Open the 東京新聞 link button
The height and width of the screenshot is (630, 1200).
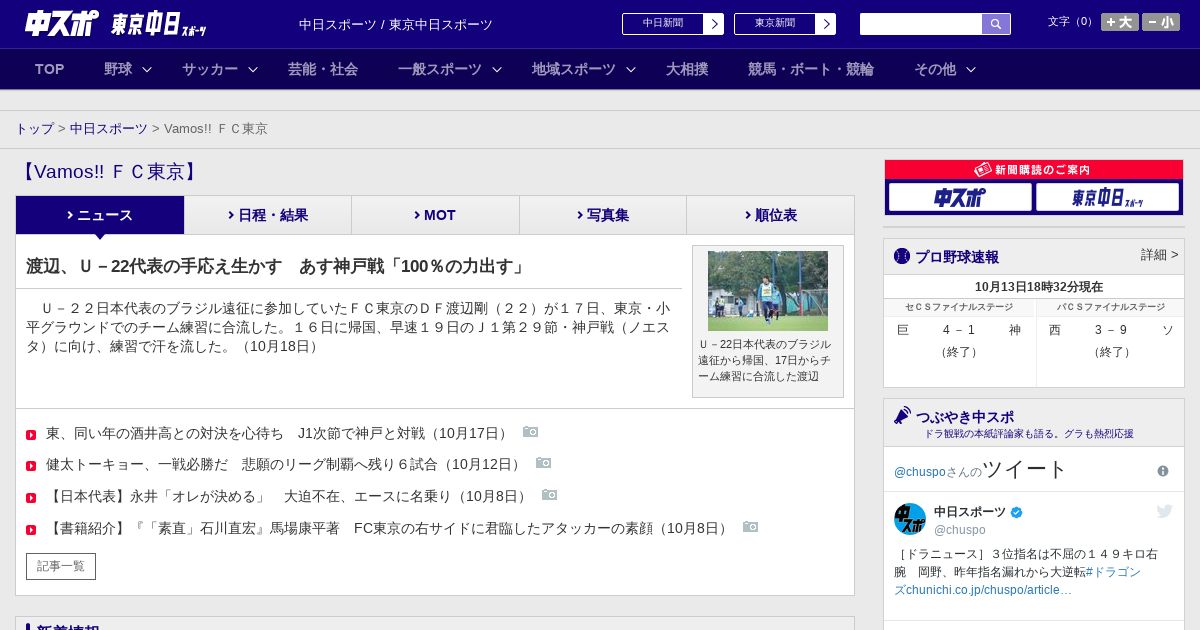(x=785, y=24)
